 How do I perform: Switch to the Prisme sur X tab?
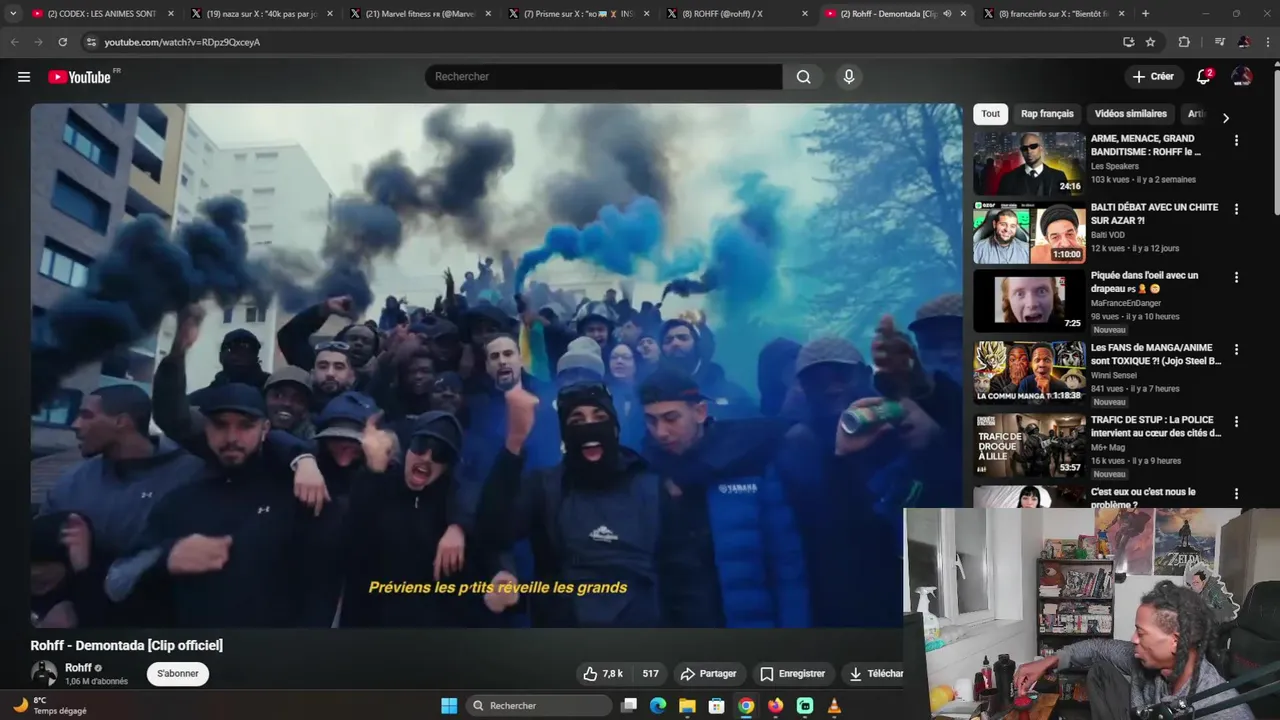(577, 14)
